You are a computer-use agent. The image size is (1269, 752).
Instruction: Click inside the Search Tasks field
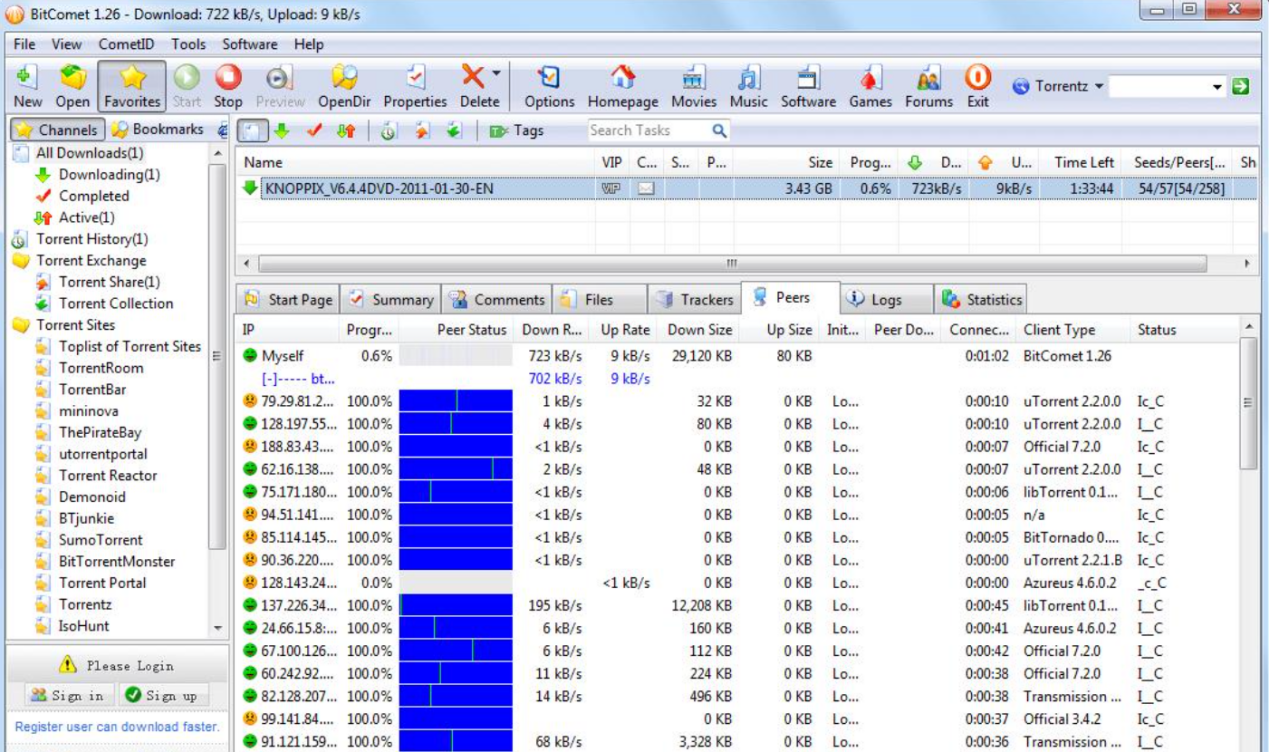tap(648, 131)
